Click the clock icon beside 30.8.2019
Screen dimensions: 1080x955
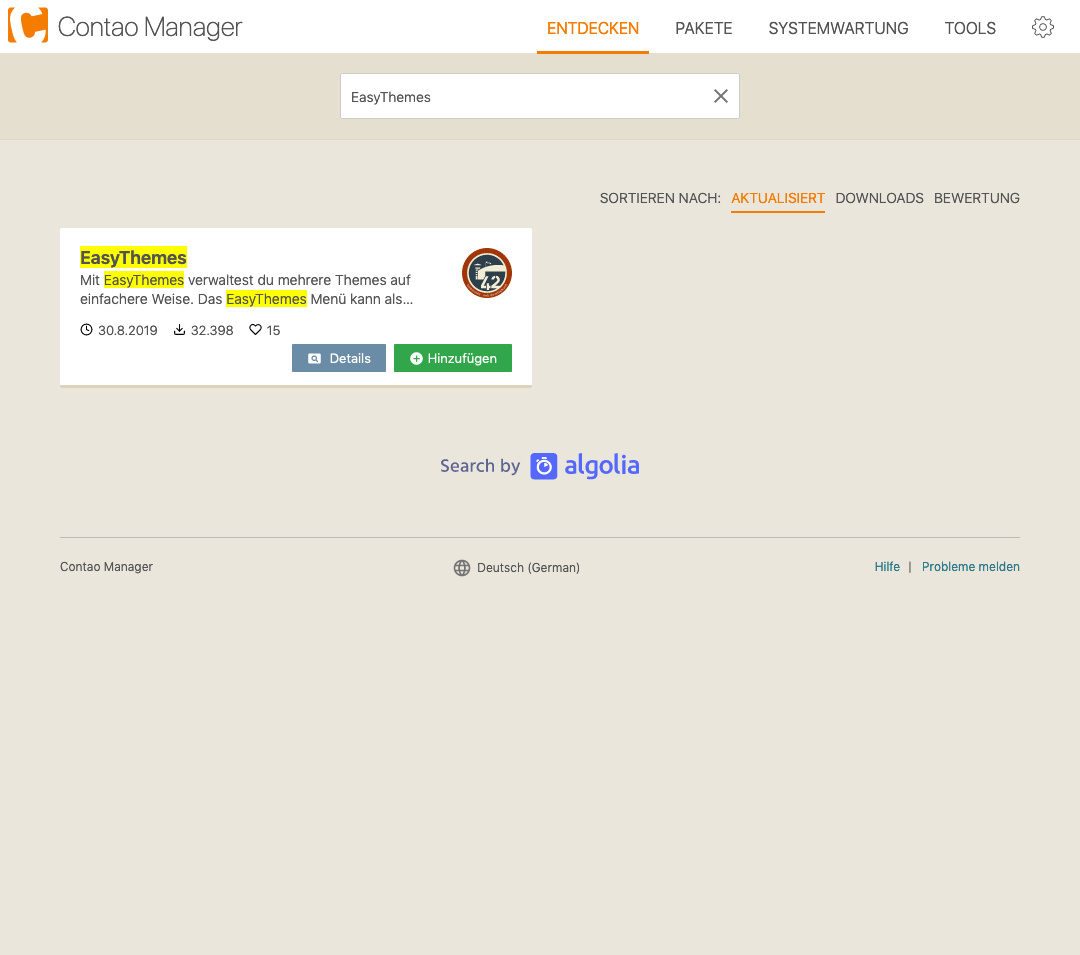click(x=86, y=330)
